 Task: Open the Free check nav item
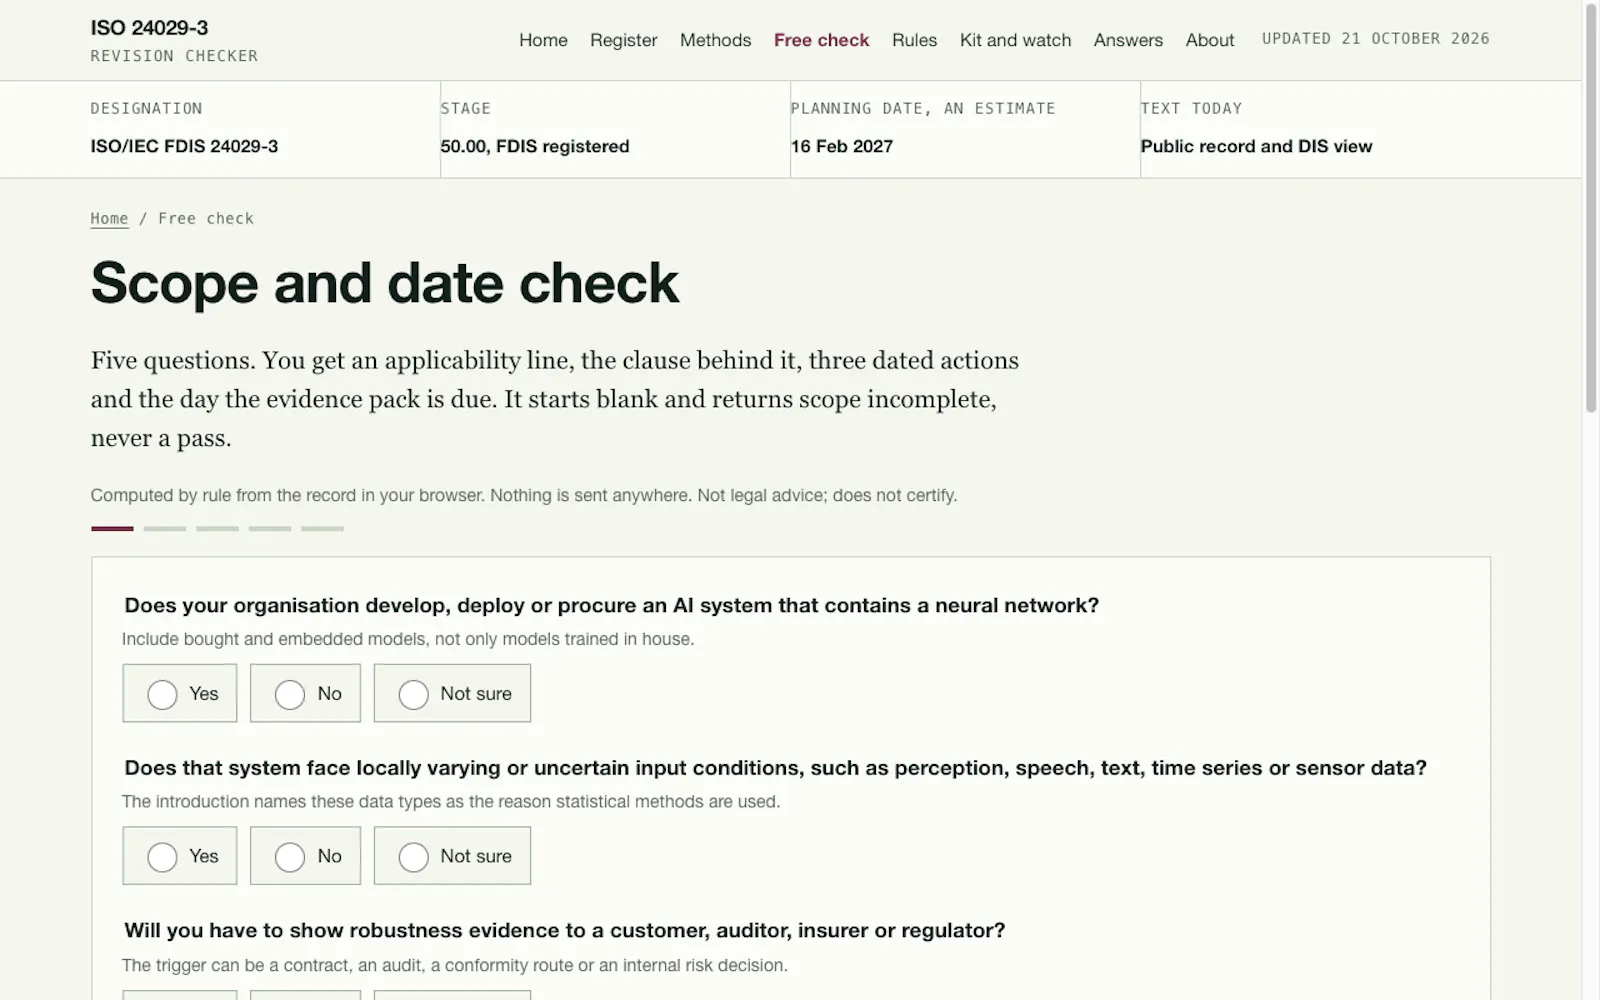(821, 40)
